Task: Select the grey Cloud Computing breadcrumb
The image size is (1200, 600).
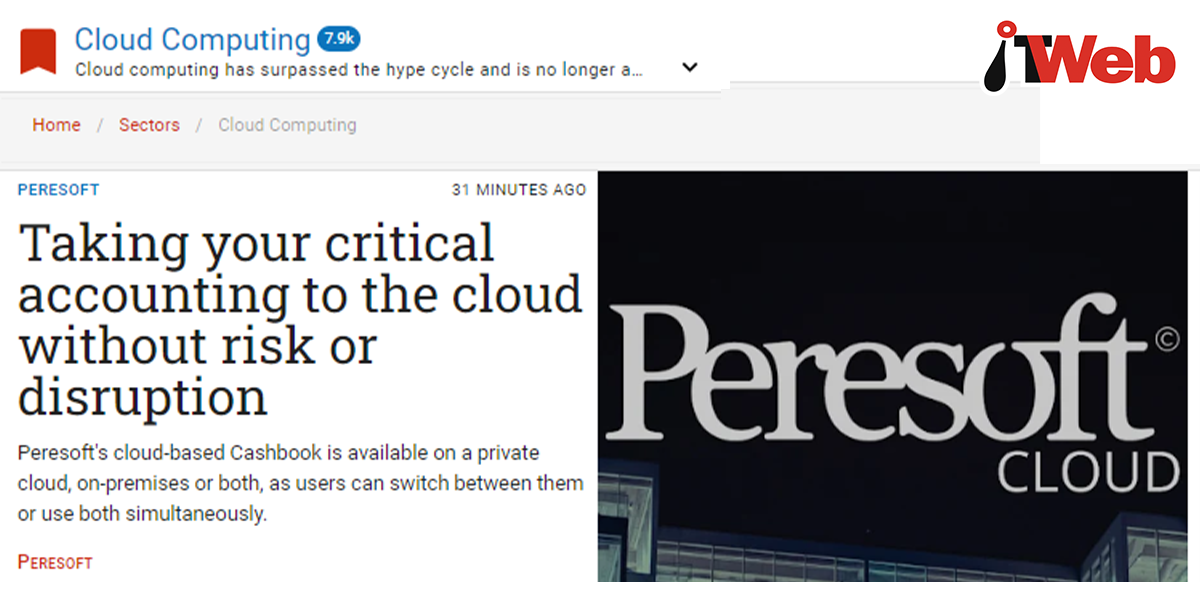Action: point(287,125)
